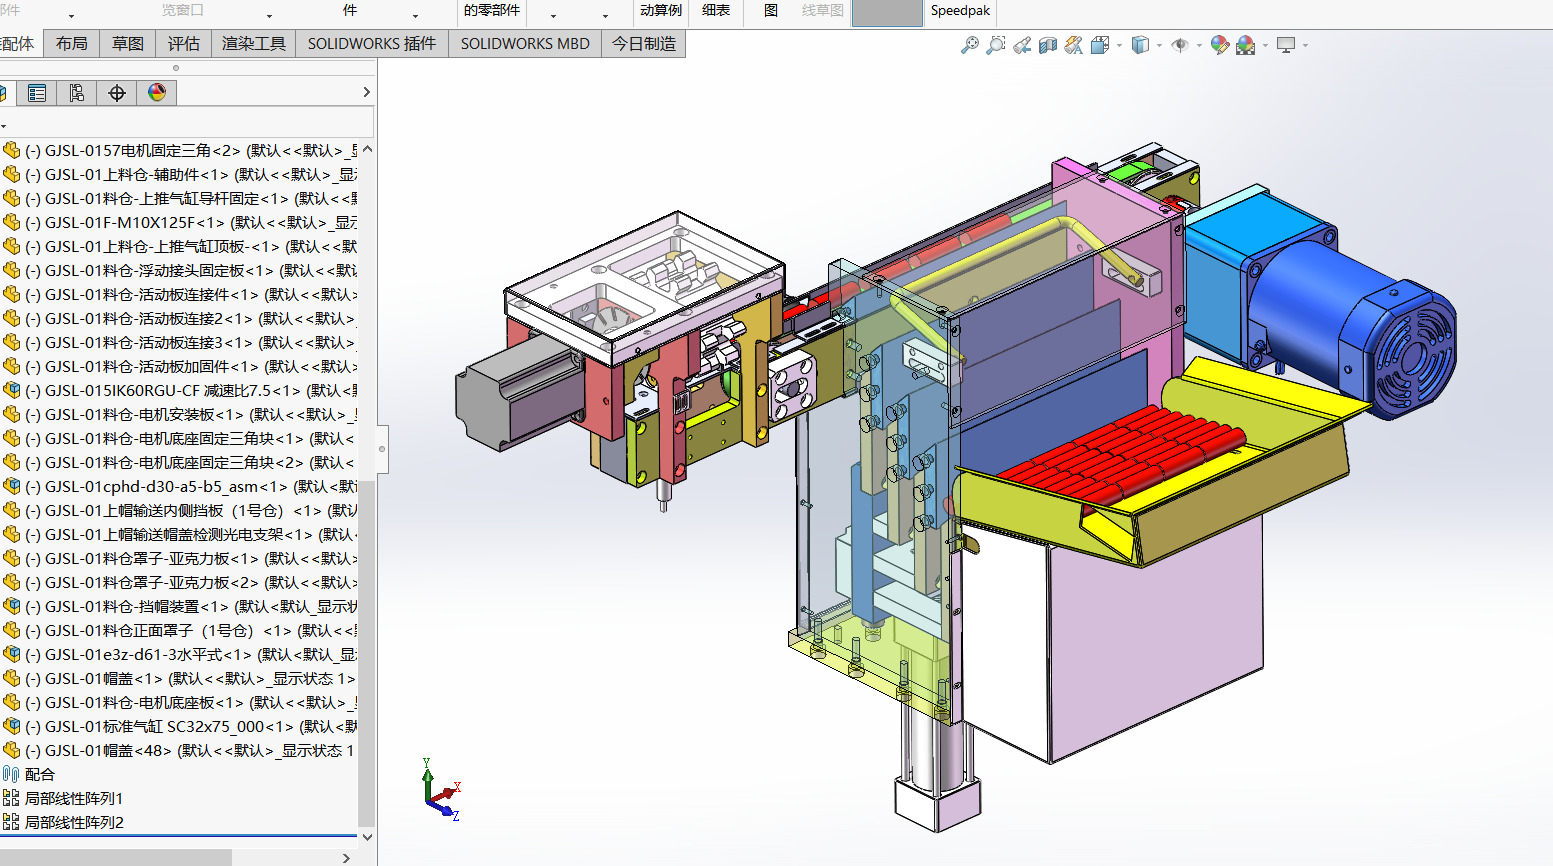Click the paperclip icon beside 配合
Viewport: 1553px width, 866px height.
(11, 774)
